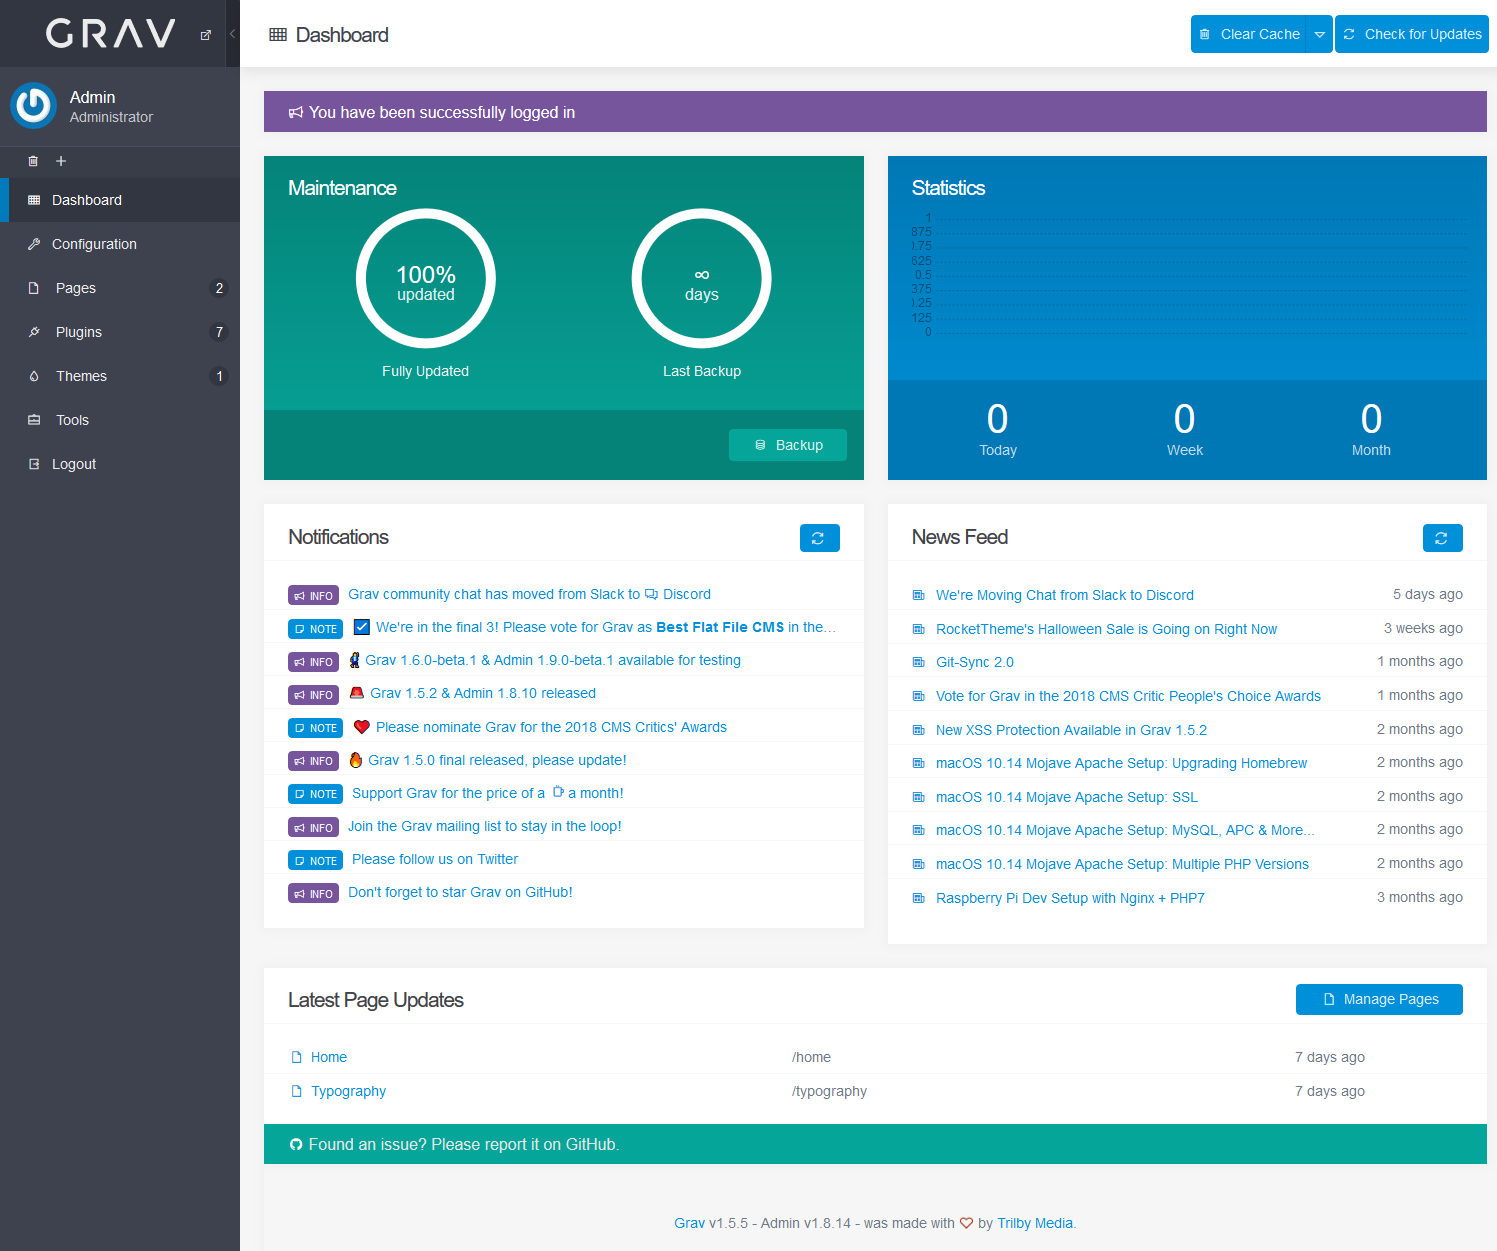Refresh the News Feed panel
The width and height of the screenshot is (1497, 1251).
1443,538
